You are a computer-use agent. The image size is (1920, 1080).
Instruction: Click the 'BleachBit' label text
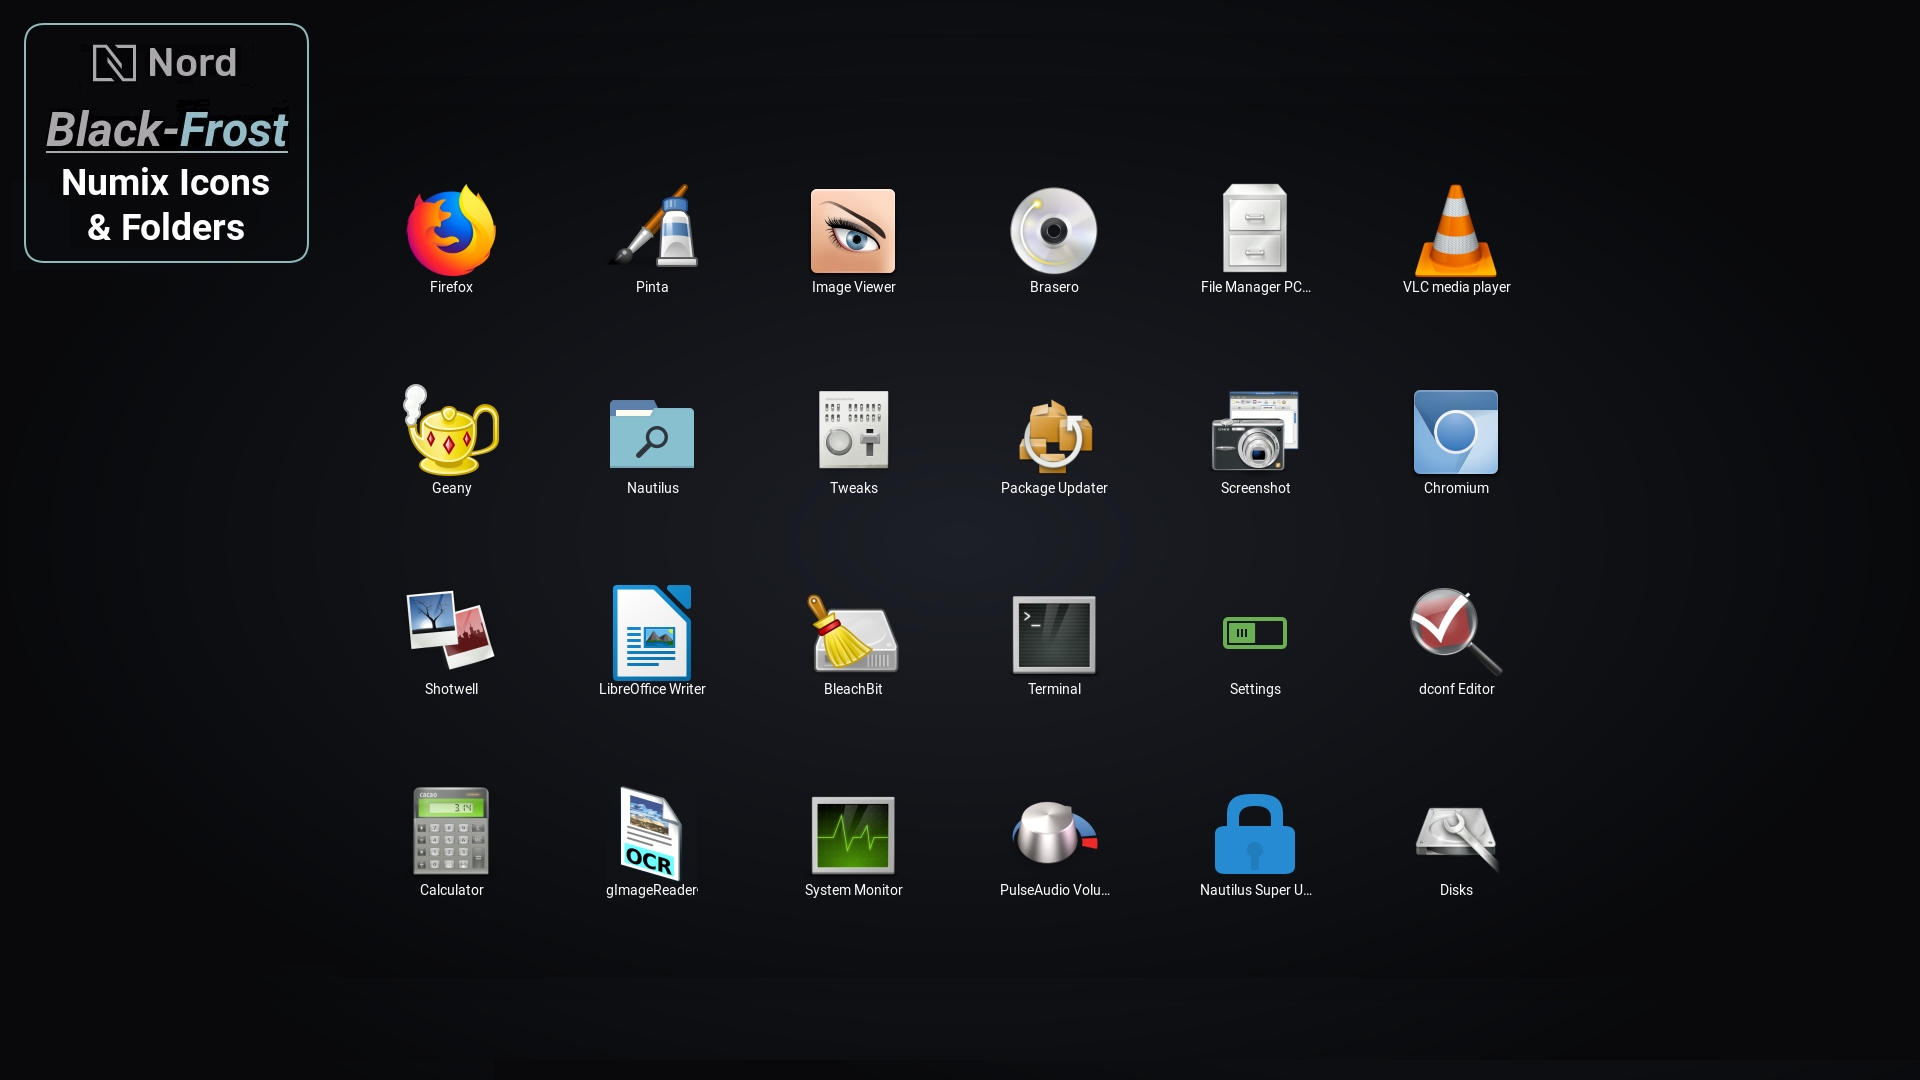(x=853, y=689)
